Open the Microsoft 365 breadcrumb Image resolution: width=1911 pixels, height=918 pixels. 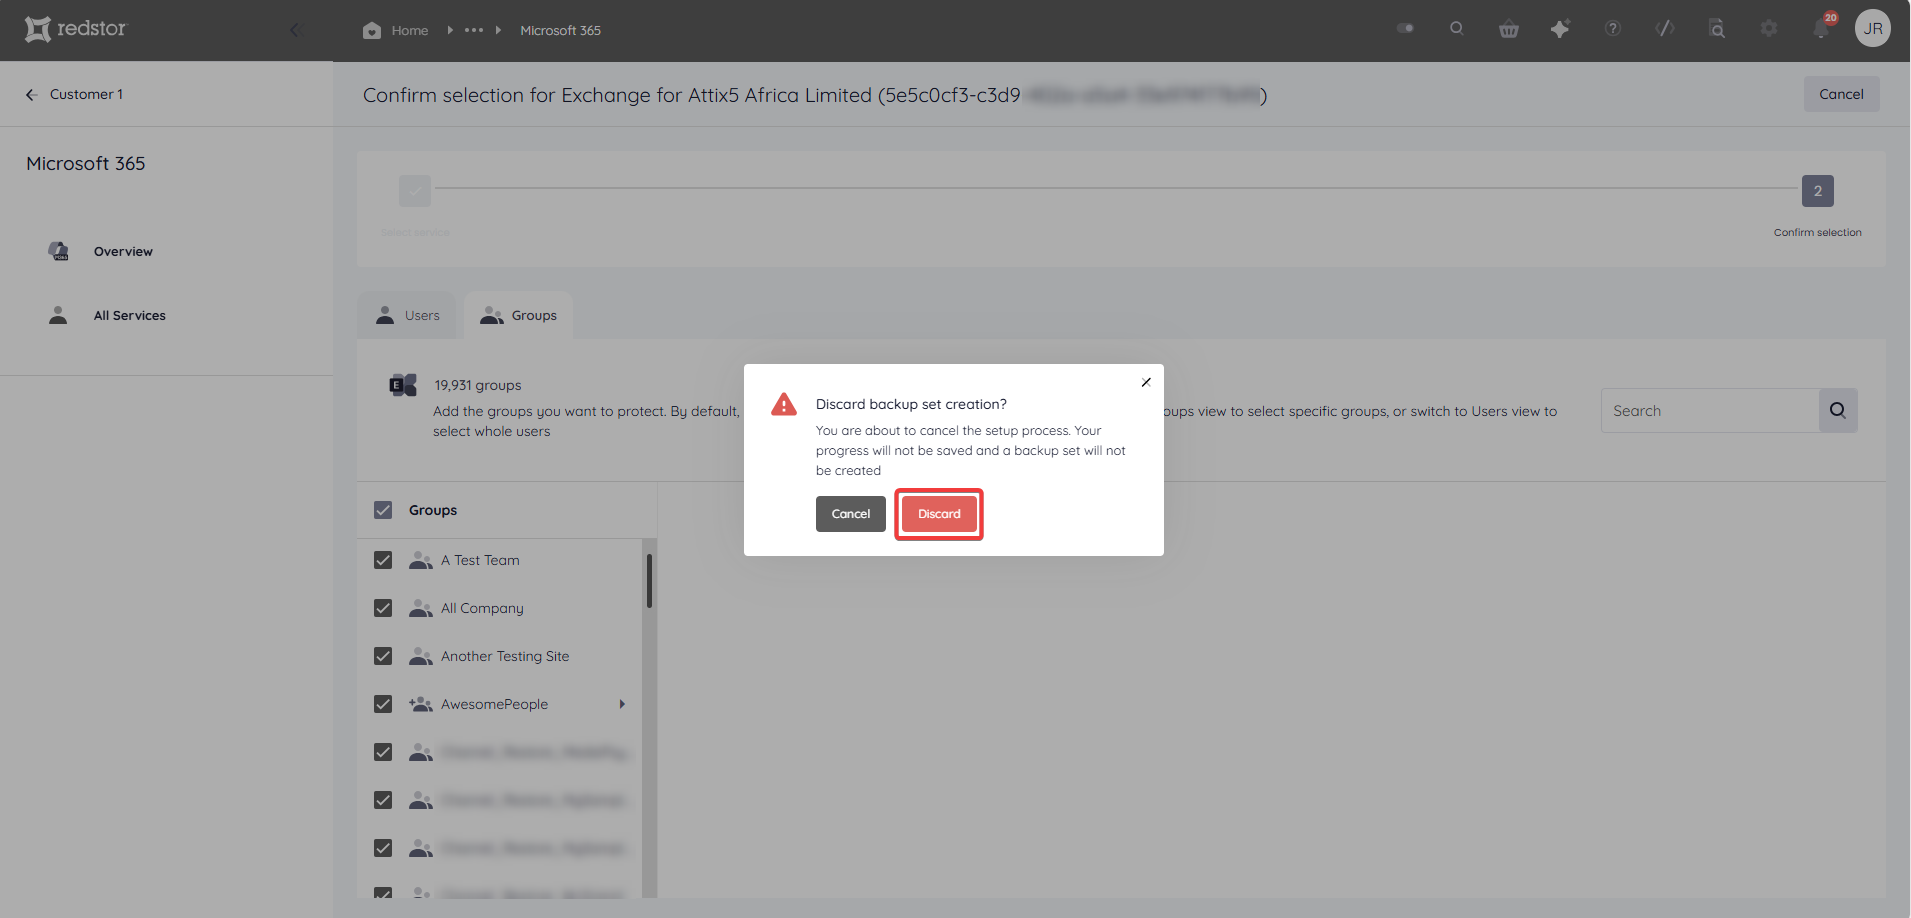[560, 30]
